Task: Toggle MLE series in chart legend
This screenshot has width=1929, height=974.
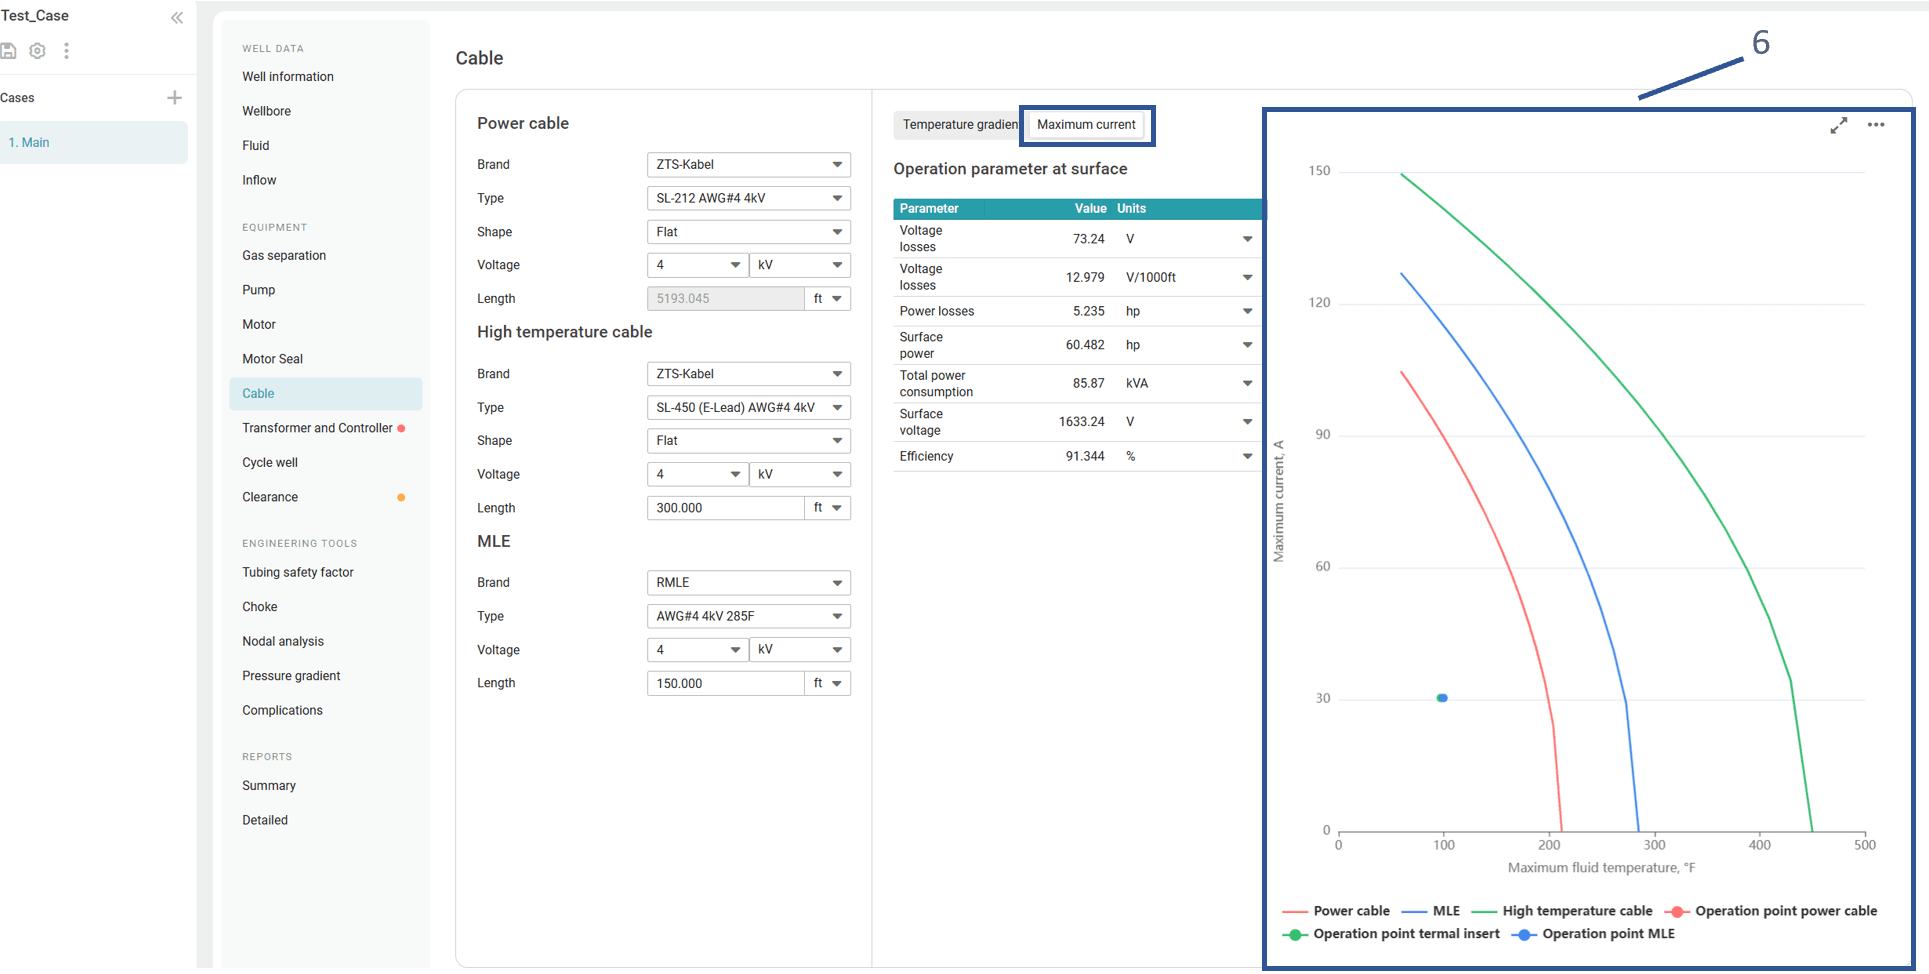Action: point(1431,911)
